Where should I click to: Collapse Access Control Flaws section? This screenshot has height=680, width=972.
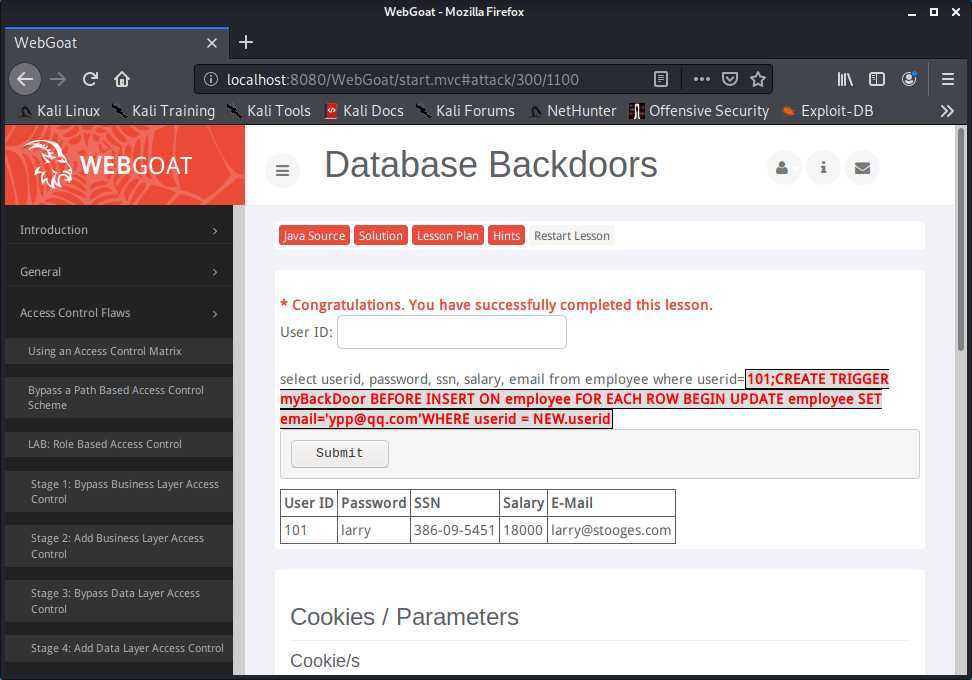pyautogui.click(x=119, y=314)
